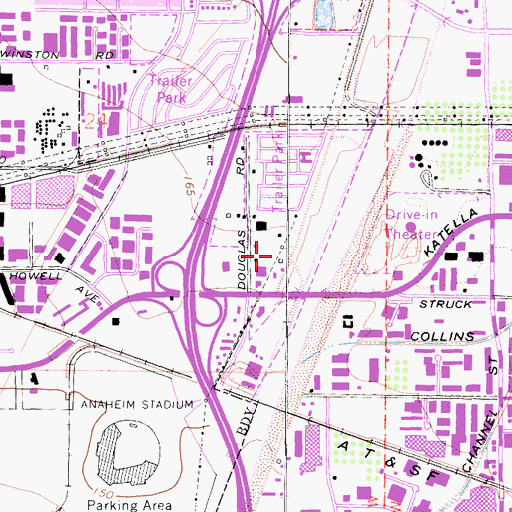Click the blue pond at the top of map
512x512 pixels.
tap(323, 14)
